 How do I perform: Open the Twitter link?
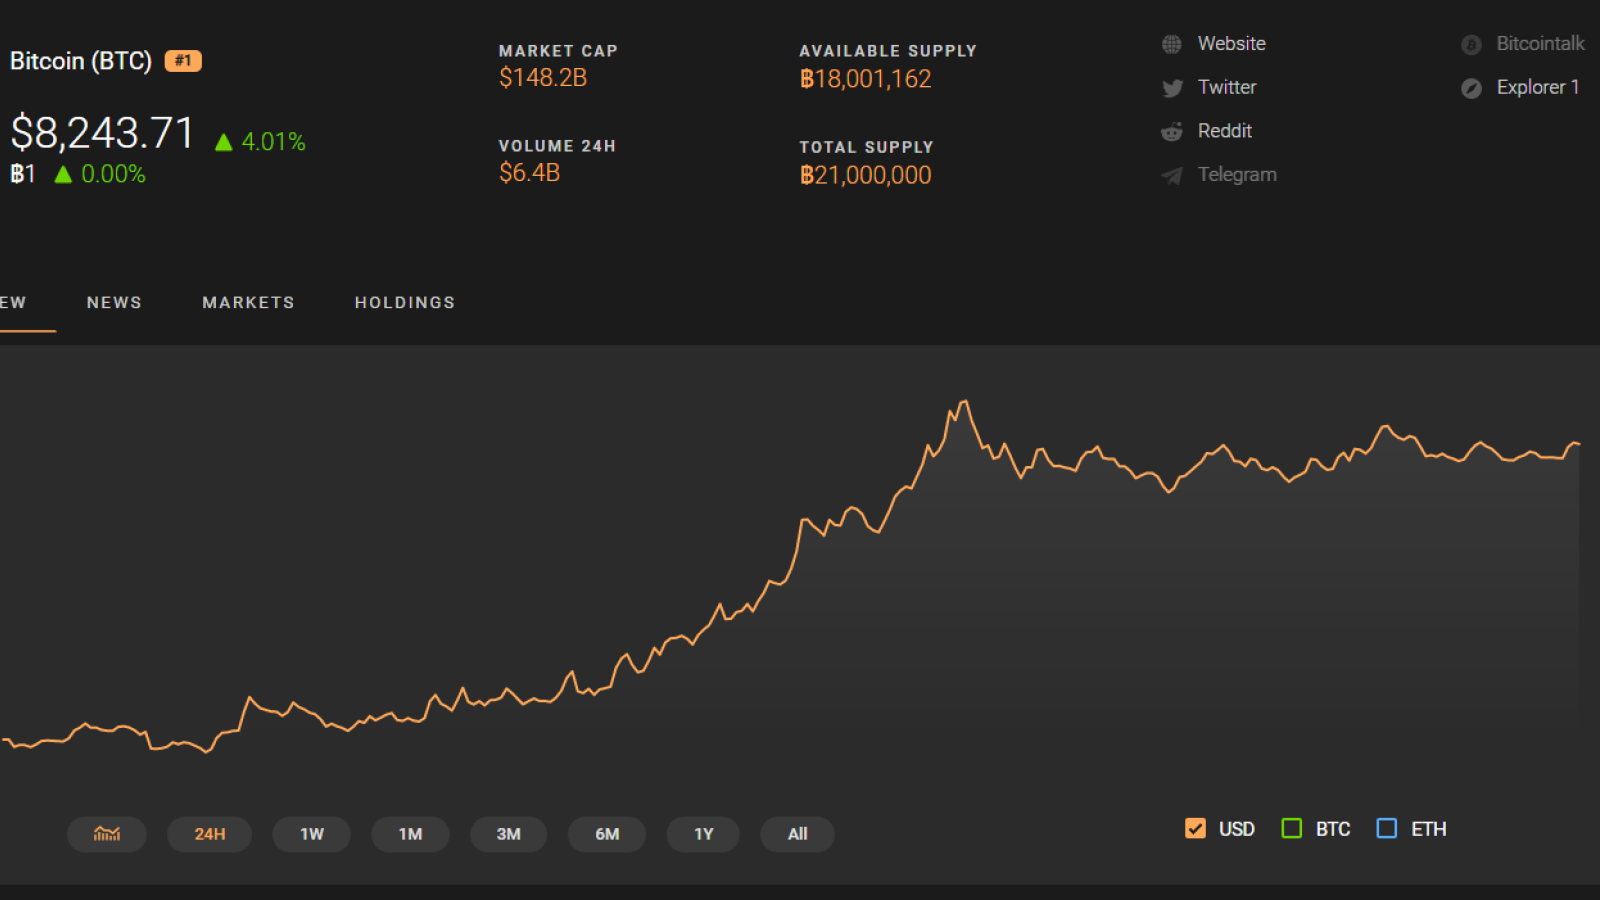pyautogui.click(x=1227, y=87)
